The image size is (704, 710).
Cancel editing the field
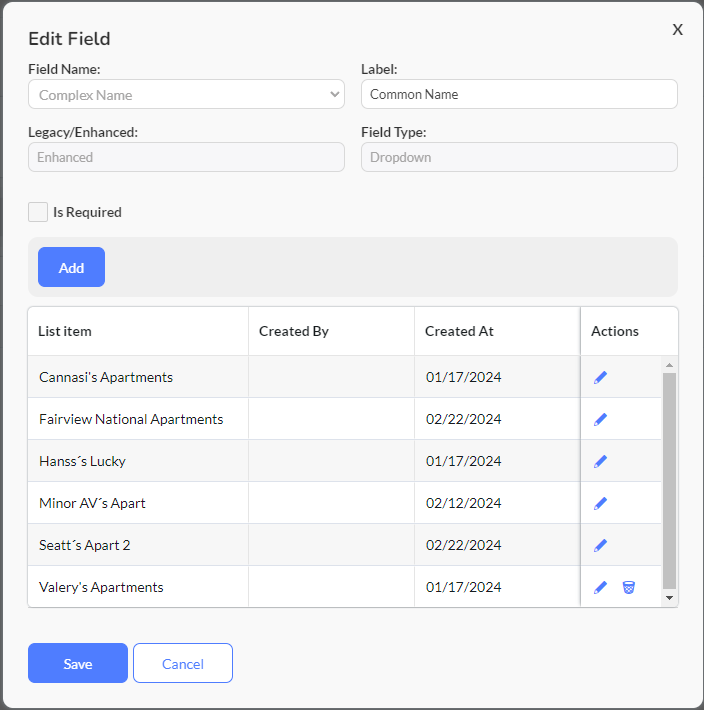(x=183, y=663)
